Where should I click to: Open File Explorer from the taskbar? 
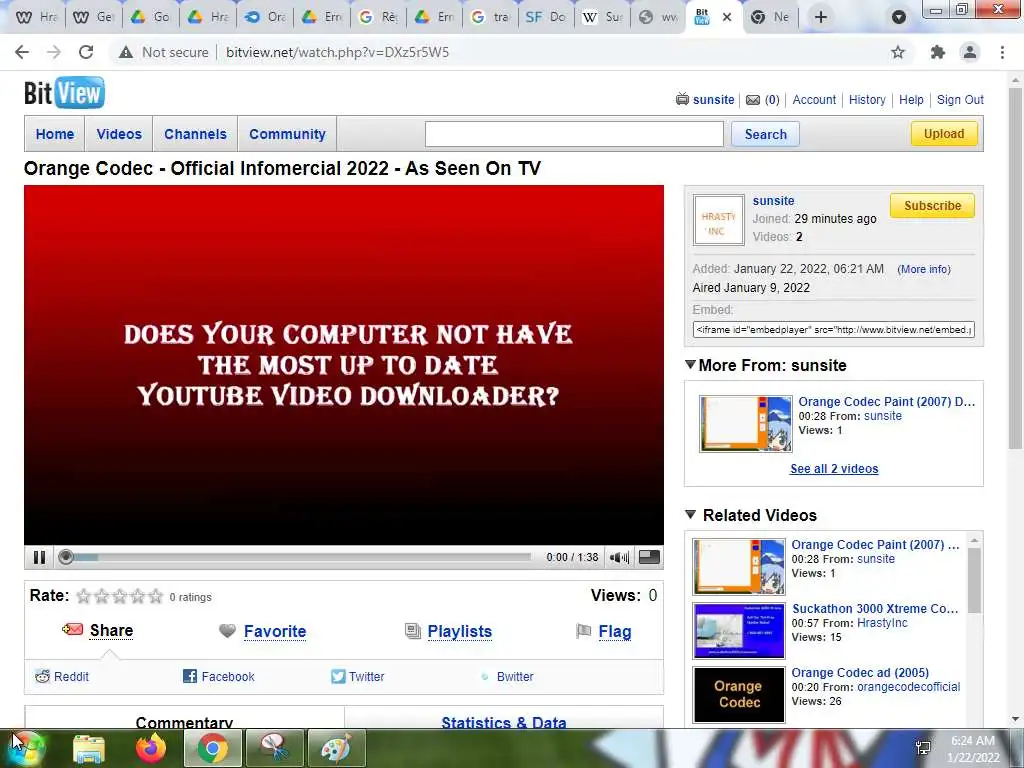(x=89, y=749)
